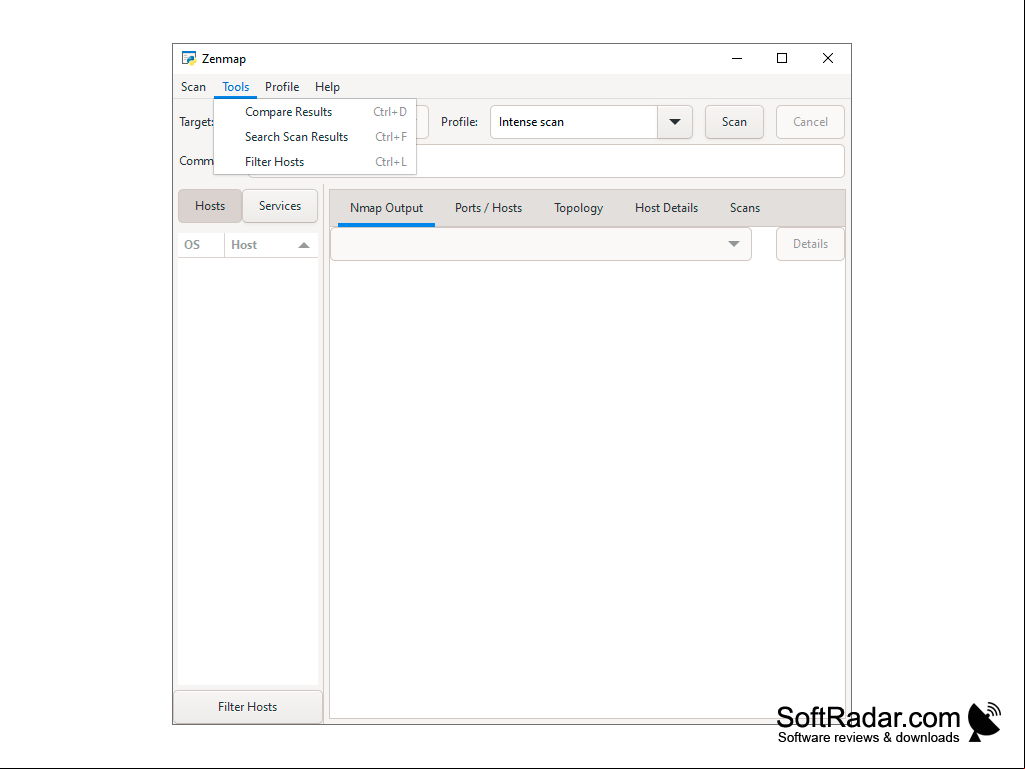Open the Scan menu
Image resolution: width=1025 pixels, height=769 pixels.
(193, 87)
